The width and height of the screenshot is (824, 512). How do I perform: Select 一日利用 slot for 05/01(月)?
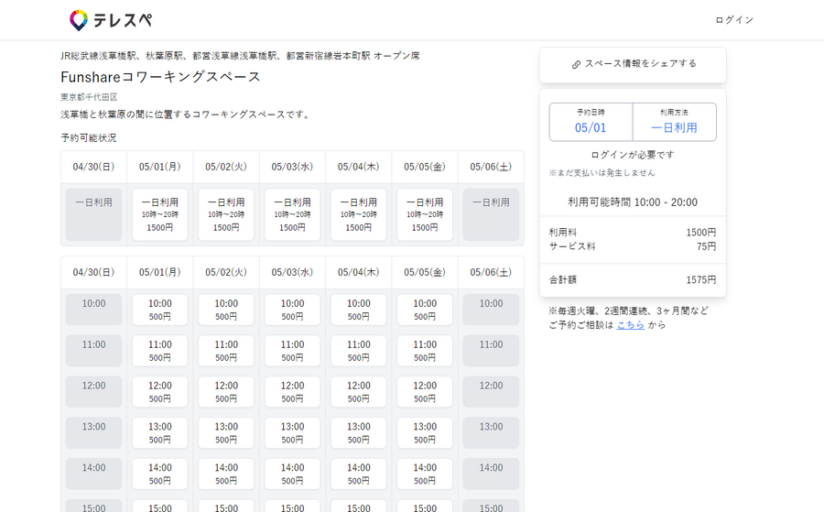[x=160, y=214]
